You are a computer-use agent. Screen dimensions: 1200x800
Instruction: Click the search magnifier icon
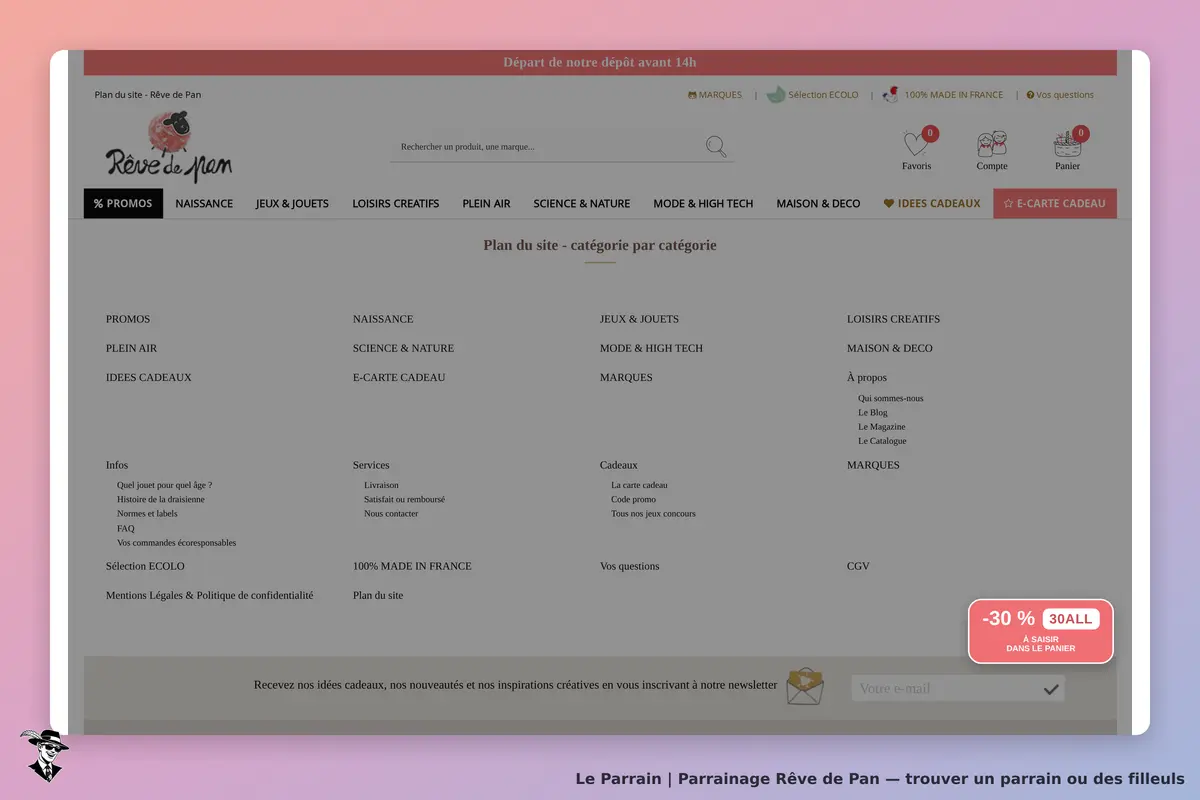[716, 147]
